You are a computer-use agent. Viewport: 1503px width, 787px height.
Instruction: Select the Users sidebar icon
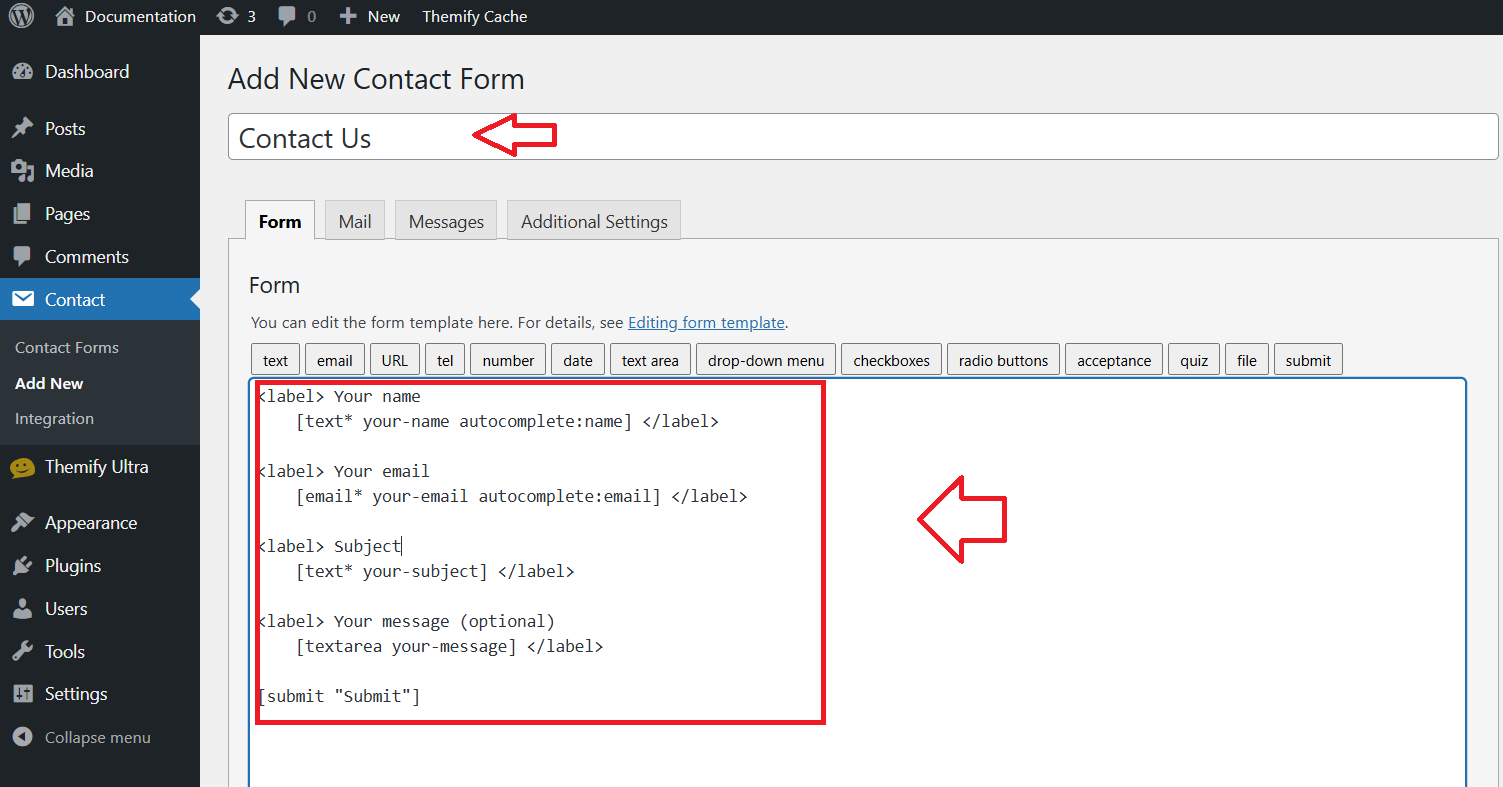(x=24, y=608)
